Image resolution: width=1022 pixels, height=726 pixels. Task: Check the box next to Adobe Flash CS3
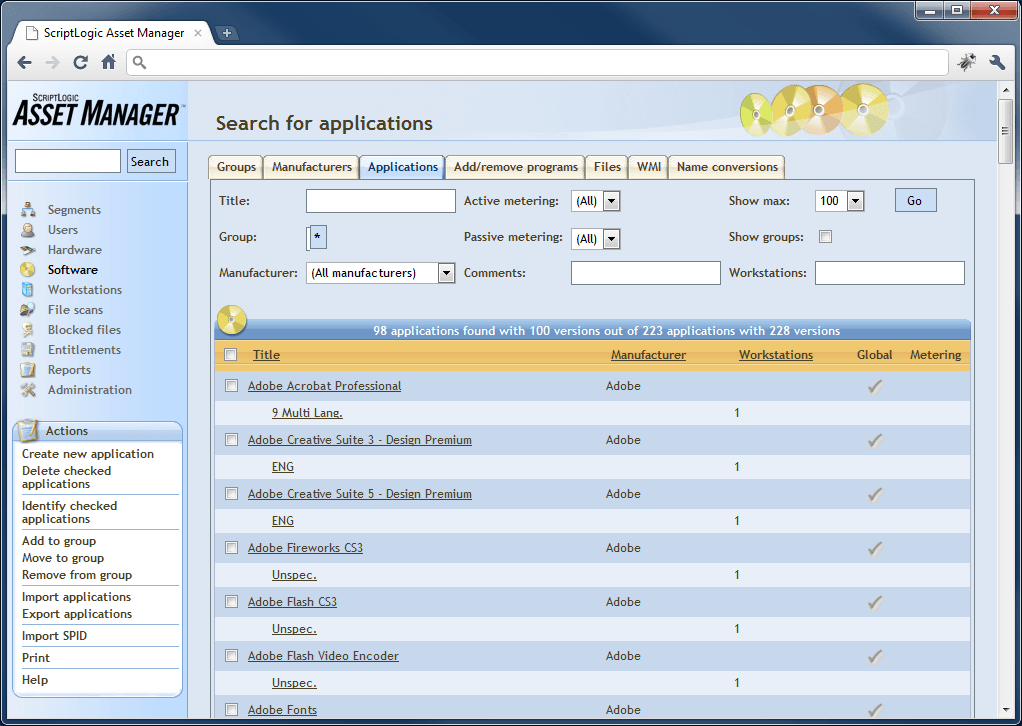[x=231, y=601]
